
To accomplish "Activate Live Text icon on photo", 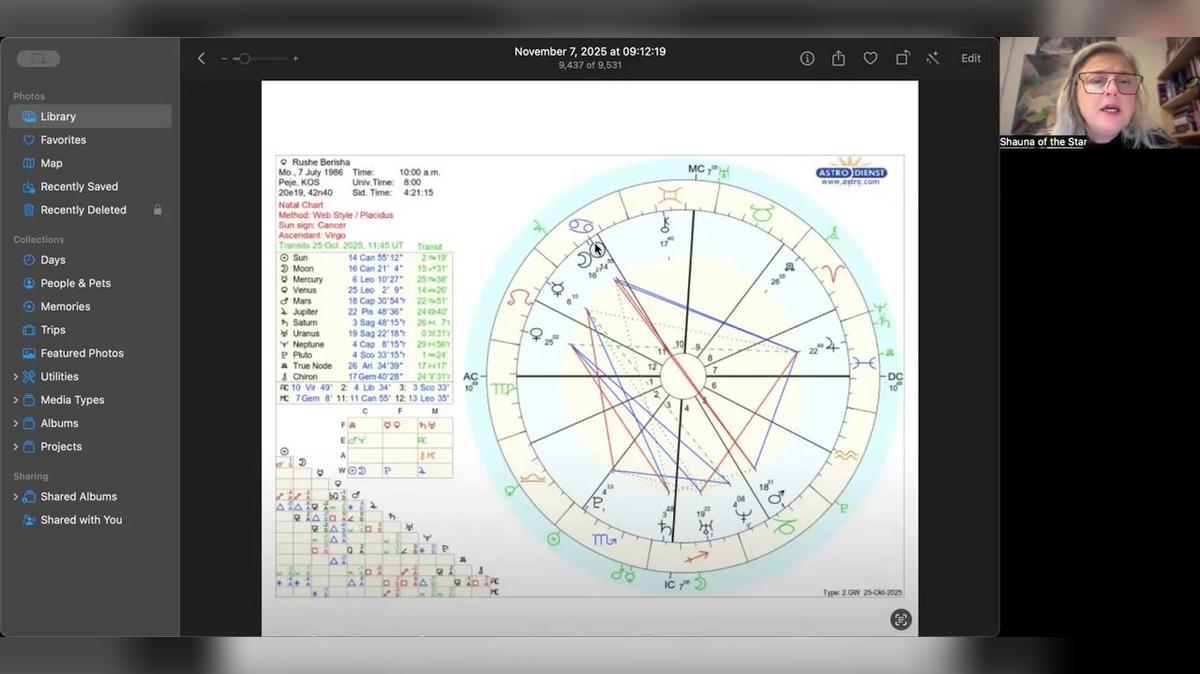I will pyautogui.click(x=901, y=620).
